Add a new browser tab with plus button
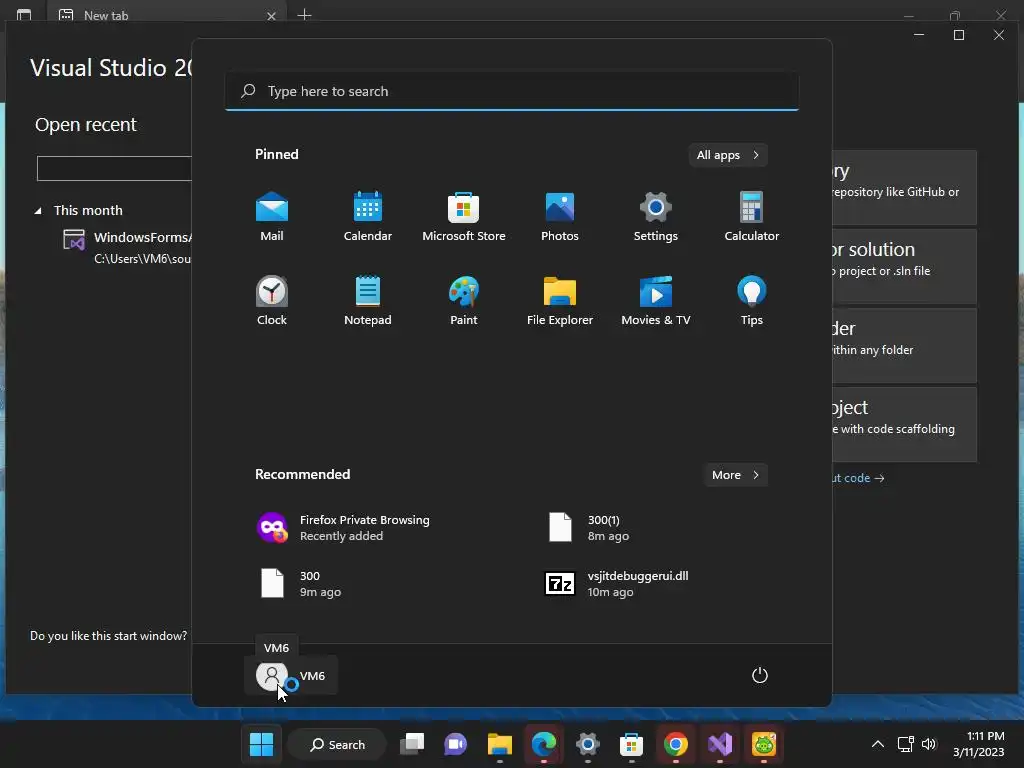This screenshot has height=768, width=1024. [304, 14]
